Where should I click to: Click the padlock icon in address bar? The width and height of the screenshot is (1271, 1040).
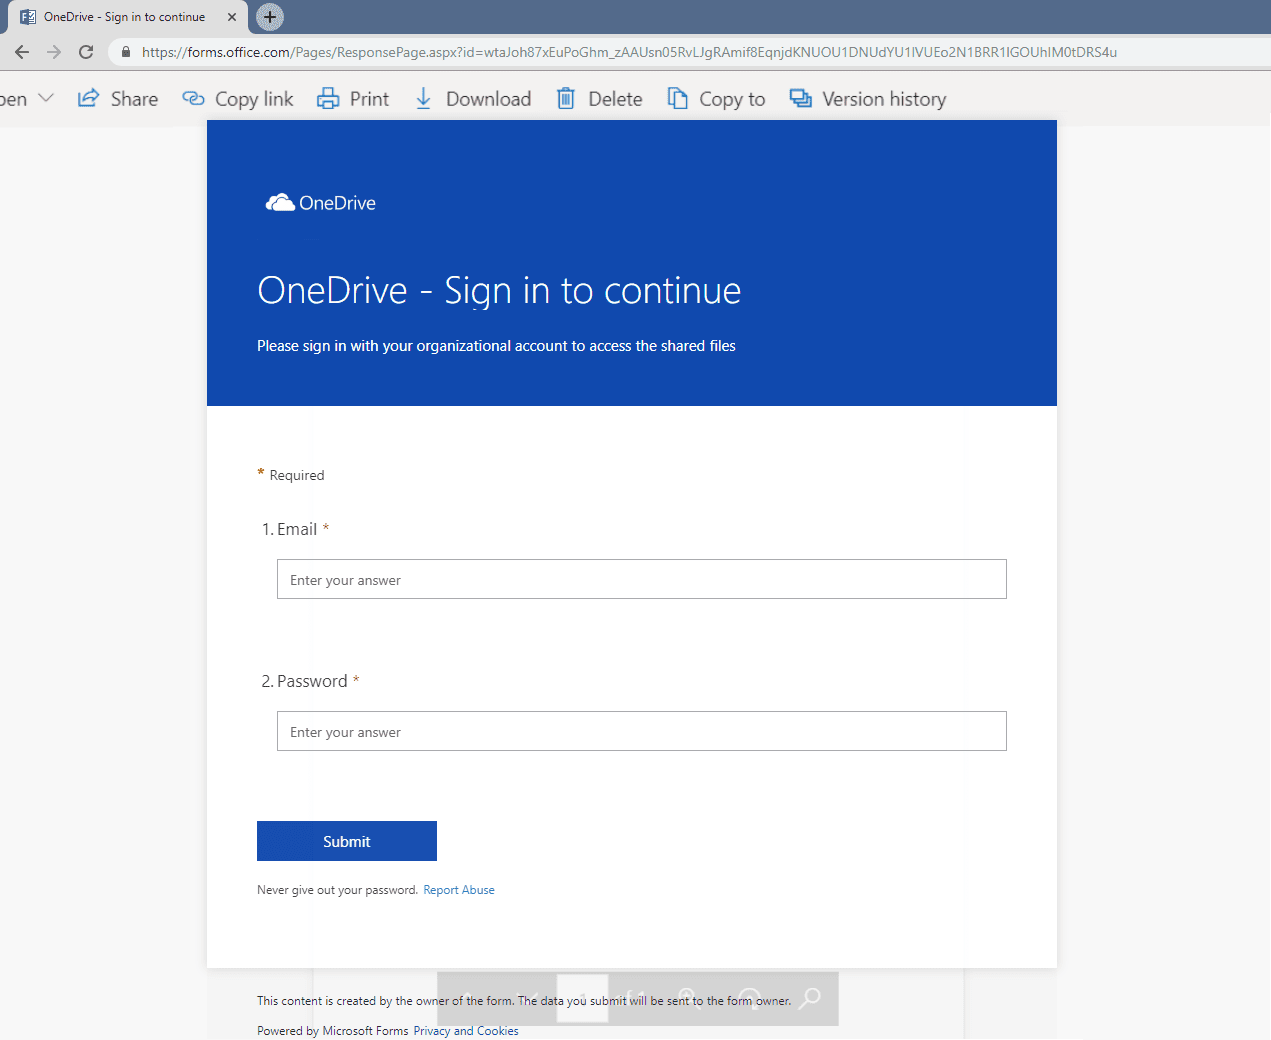[x=126, y=52]
